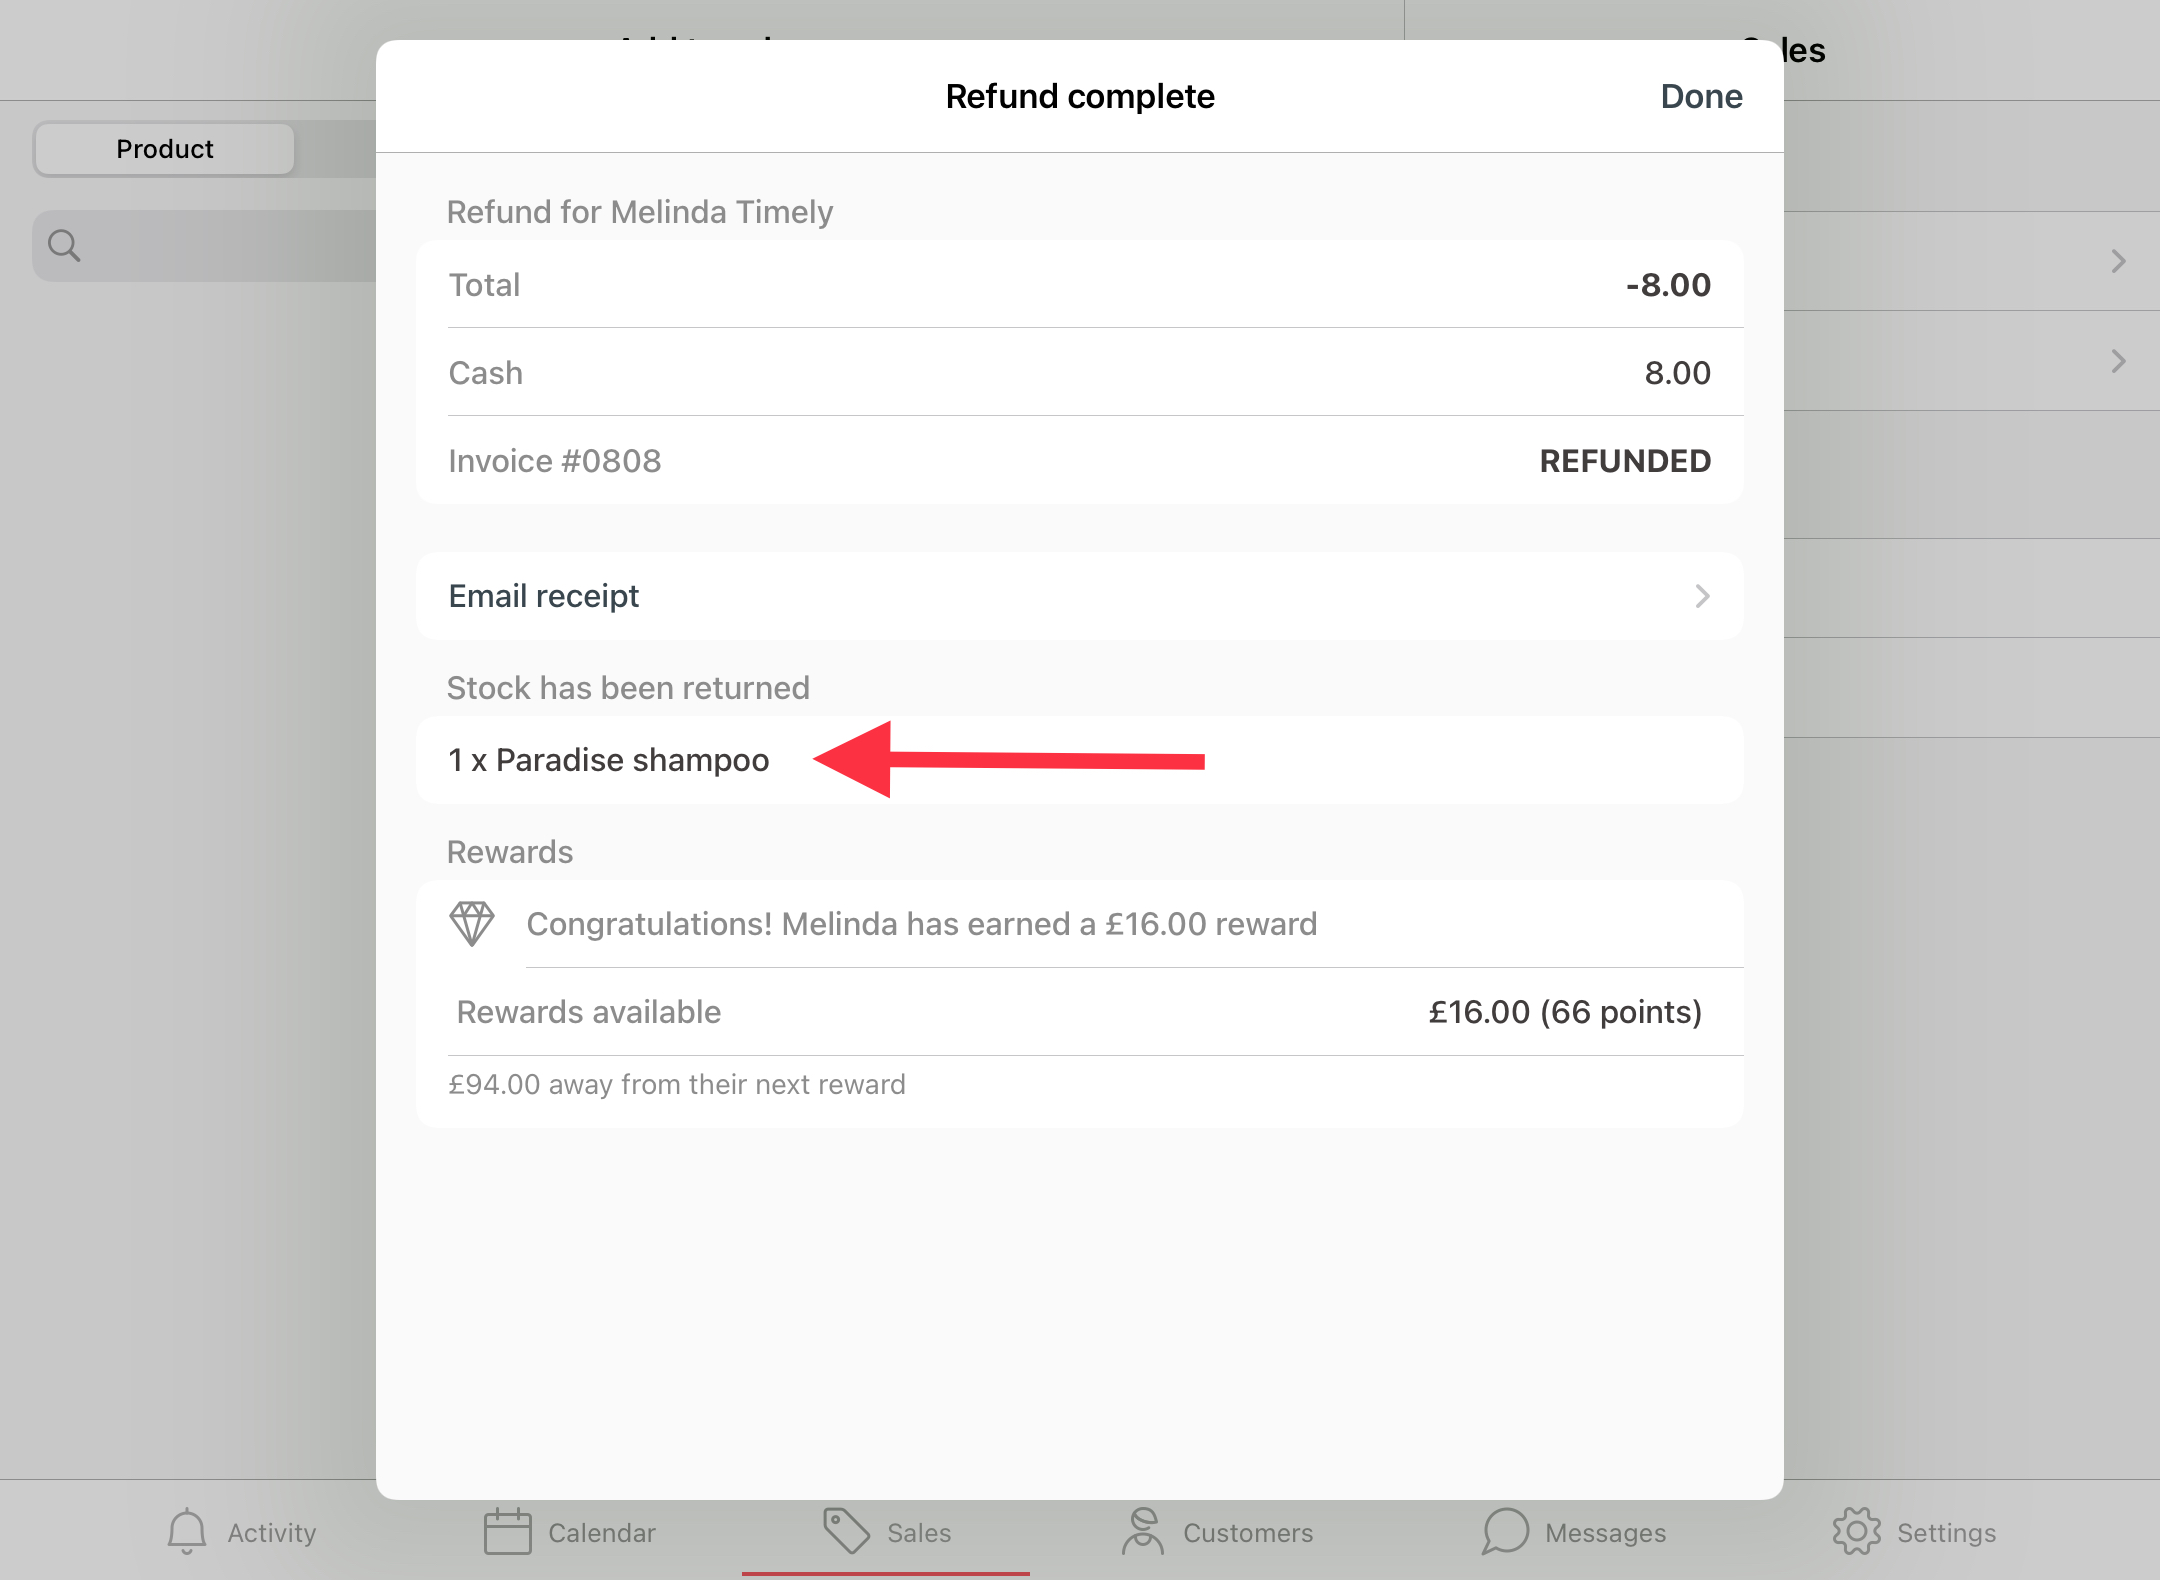Click the Invoice #0808 row
The width and height of the screenshot is (2160, 1580).
[1079, 460]
